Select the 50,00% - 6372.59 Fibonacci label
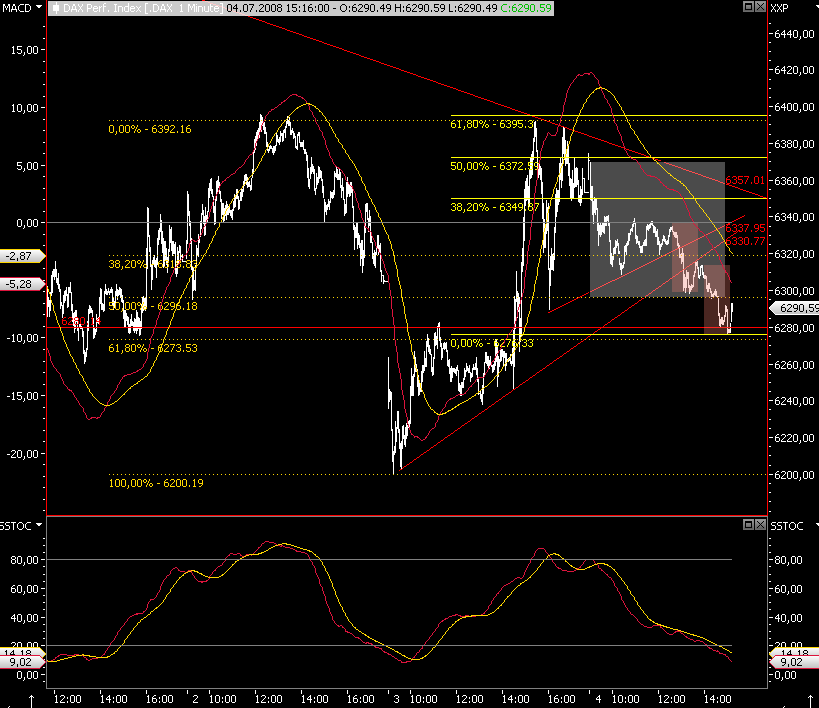819x708 pixels. point(495,166)
